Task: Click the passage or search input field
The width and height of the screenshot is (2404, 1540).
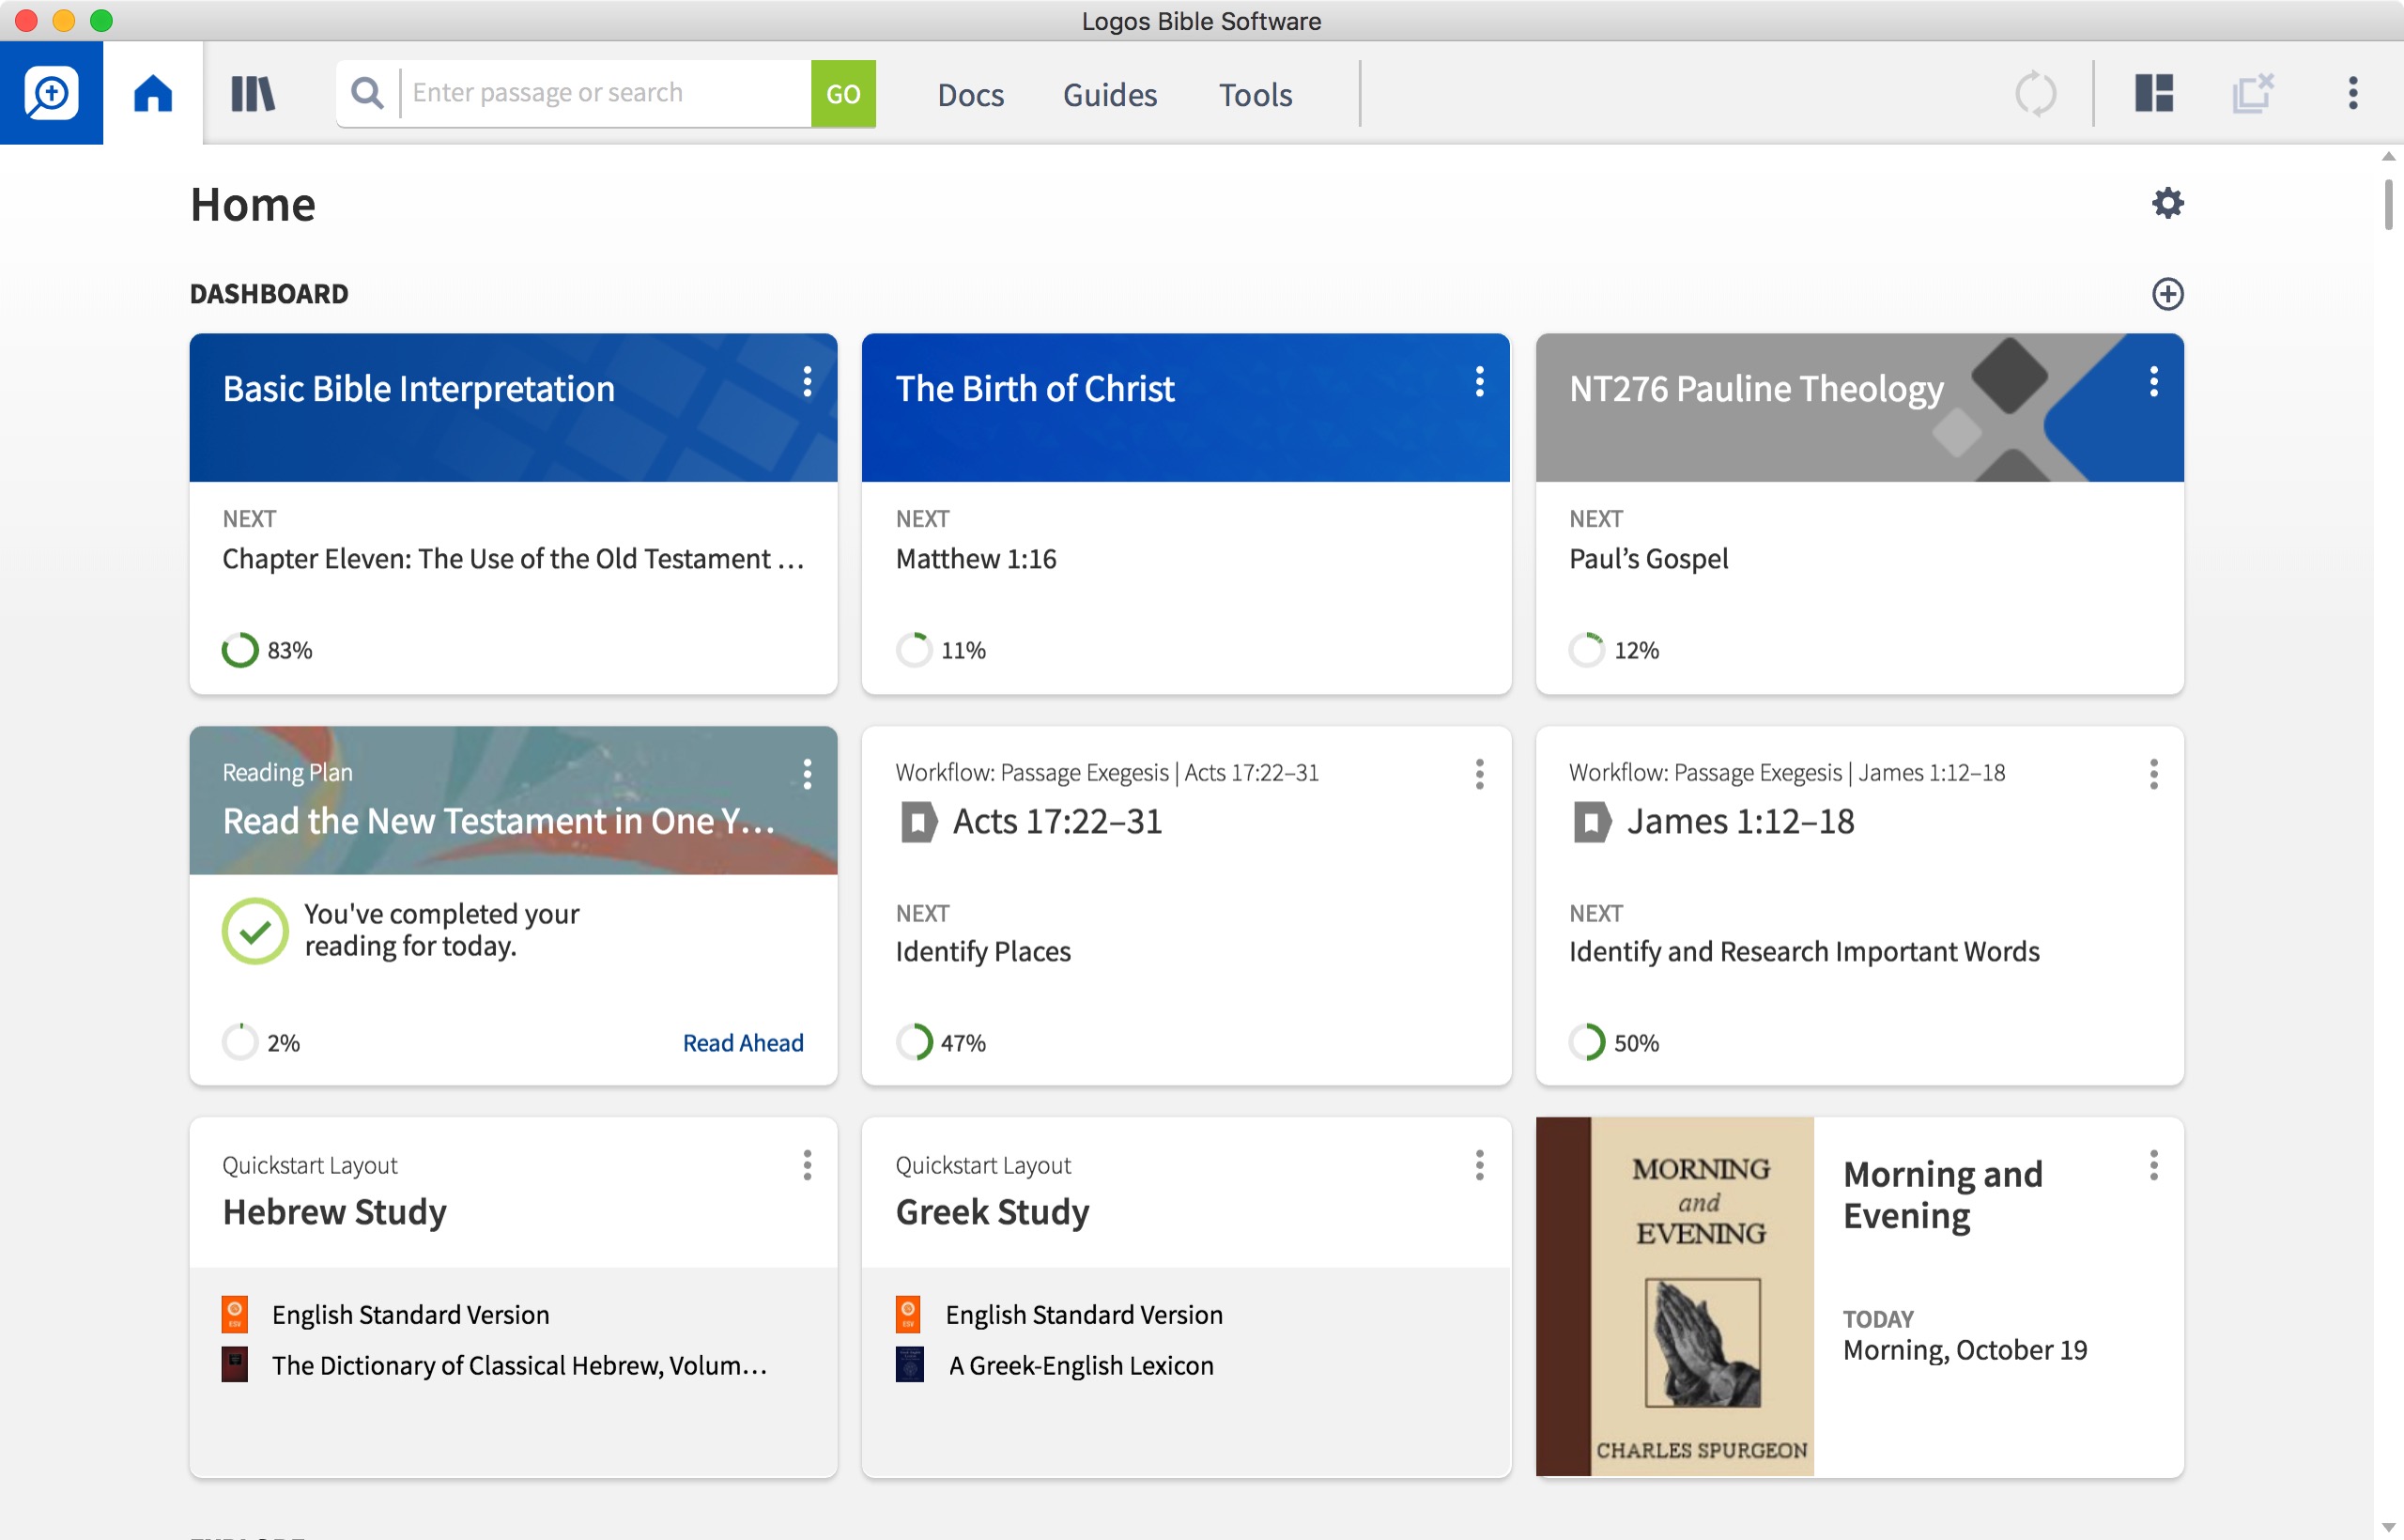Action: pyautogui.click(x=605, y=93)
